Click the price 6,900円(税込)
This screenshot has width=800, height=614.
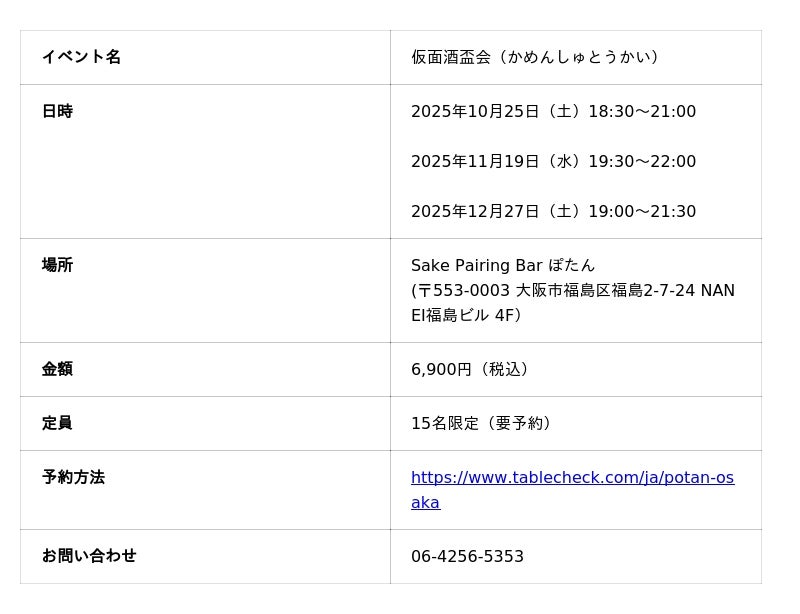tap(470, 369)
